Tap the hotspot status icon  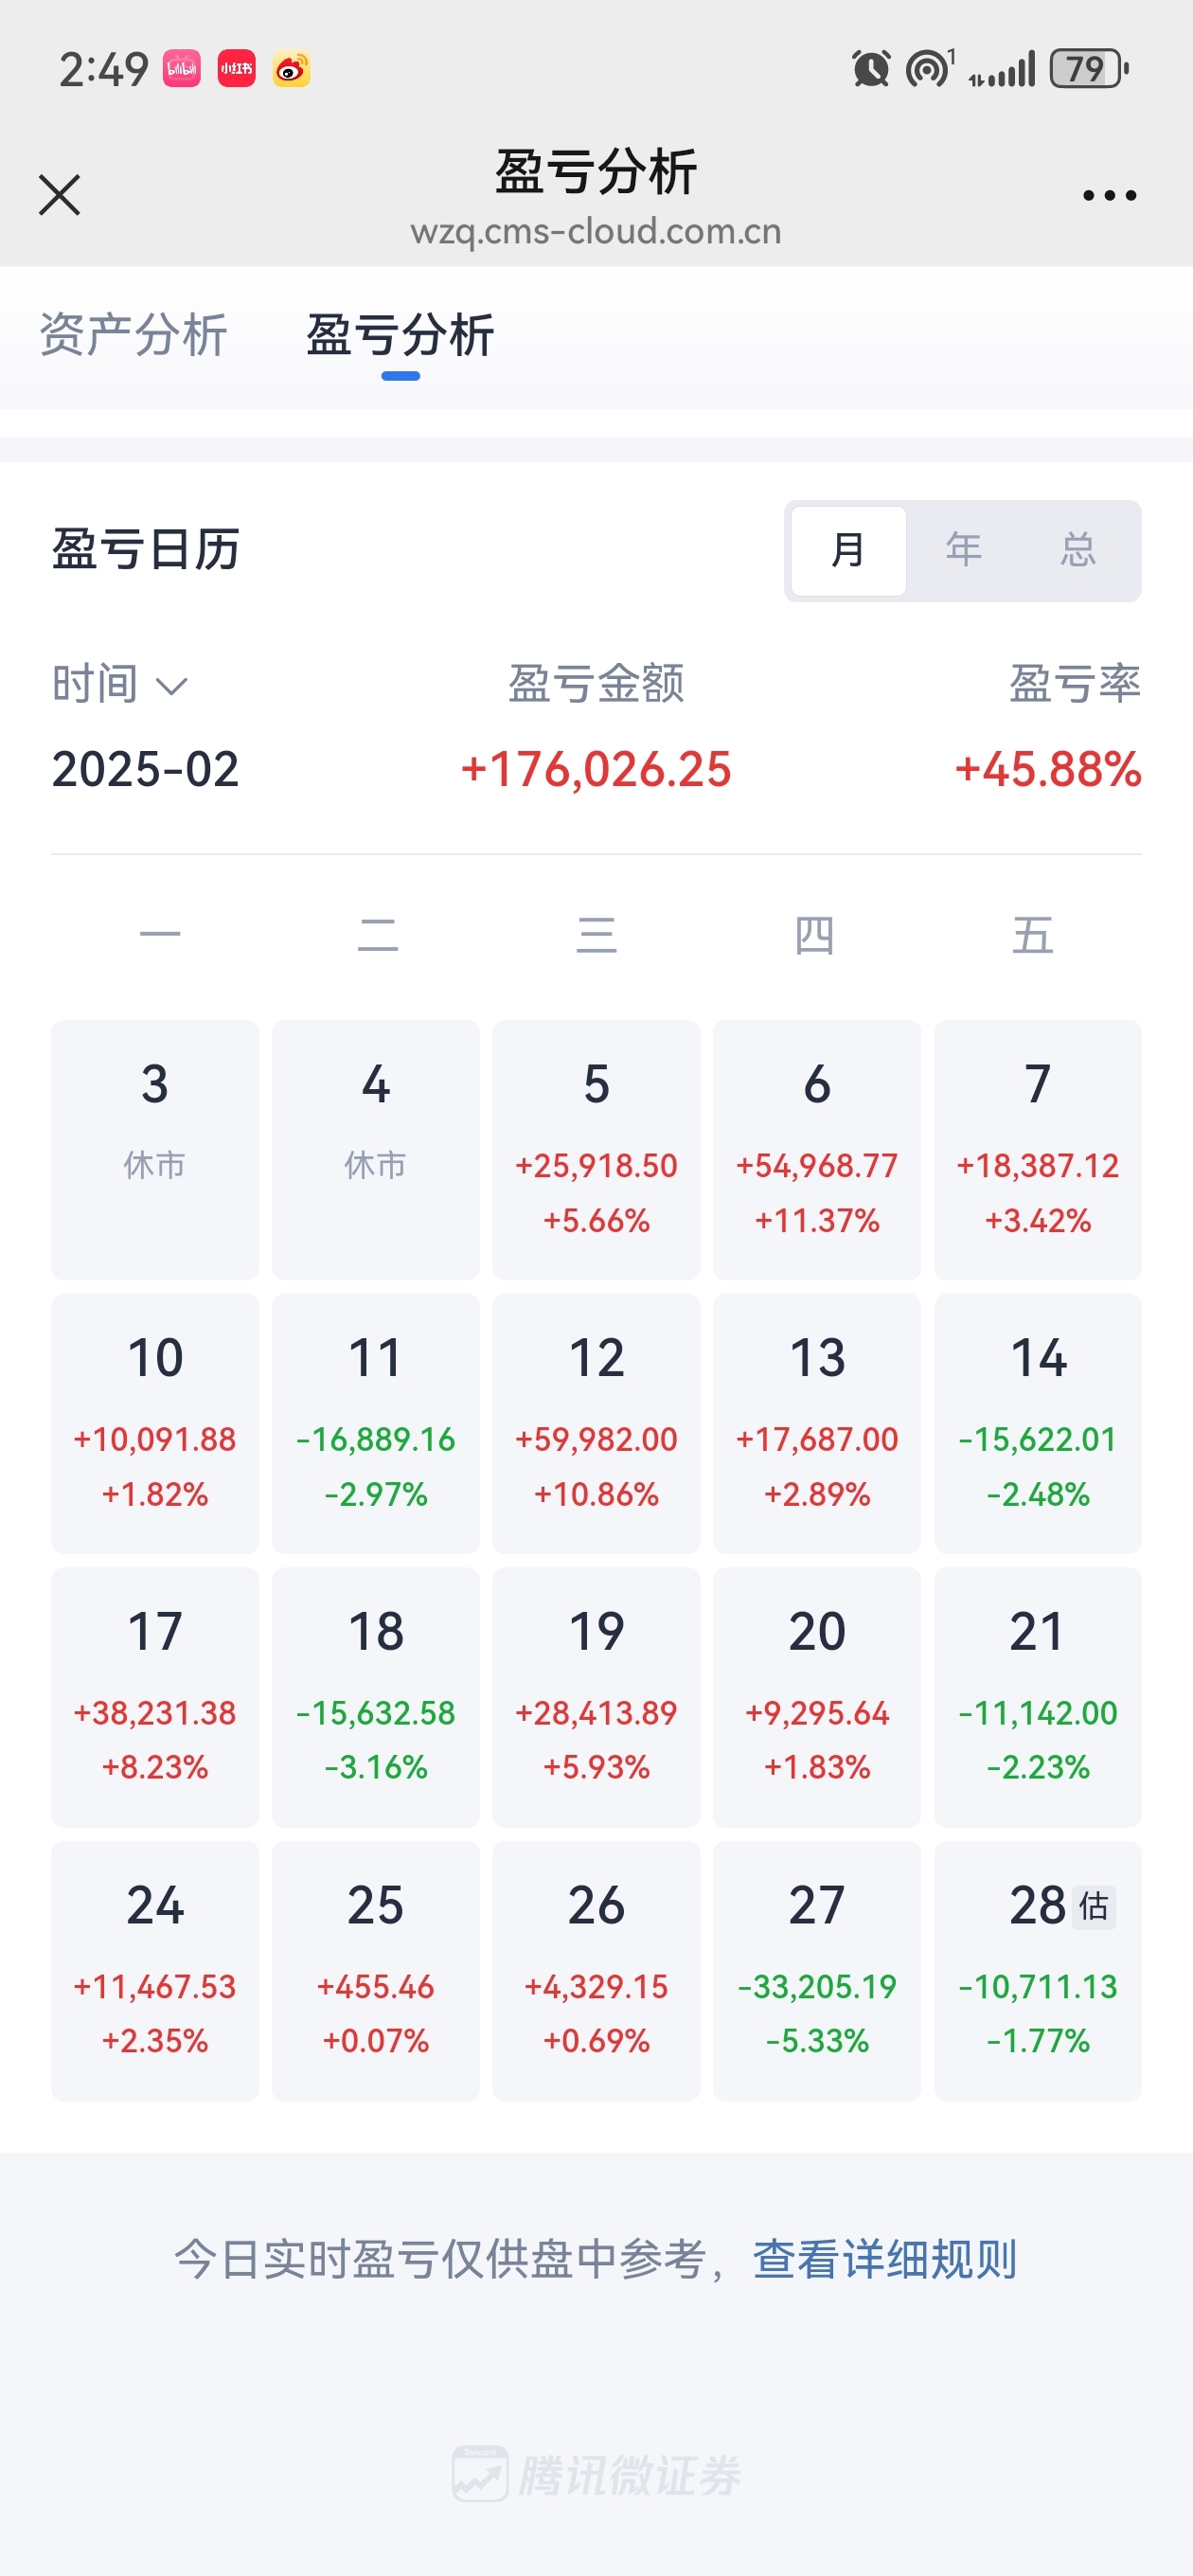929,69
